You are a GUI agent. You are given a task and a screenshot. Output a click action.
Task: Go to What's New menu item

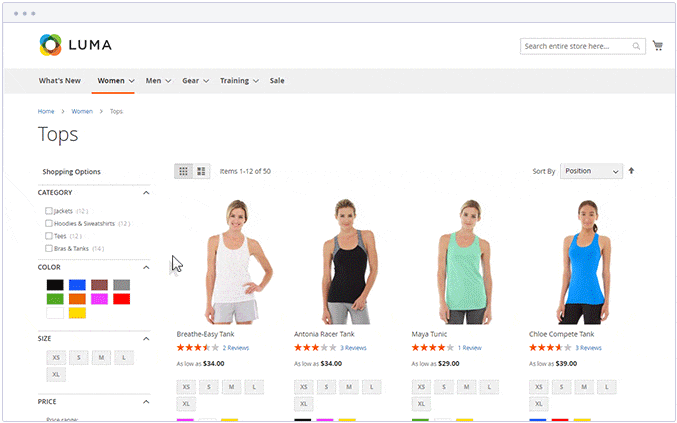[60, 81]
